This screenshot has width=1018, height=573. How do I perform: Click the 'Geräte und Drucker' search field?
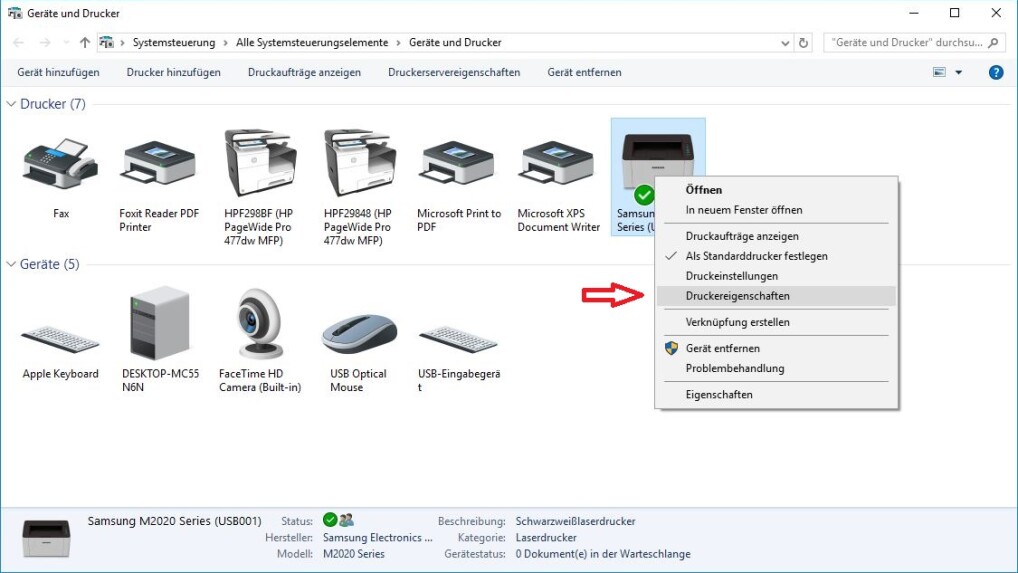pyautogui.click(x=905, y=43)
